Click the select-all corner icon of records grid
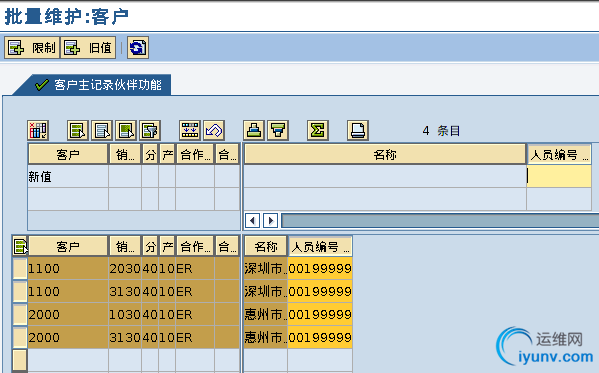599x373 pixels. (x=20, y=246)
